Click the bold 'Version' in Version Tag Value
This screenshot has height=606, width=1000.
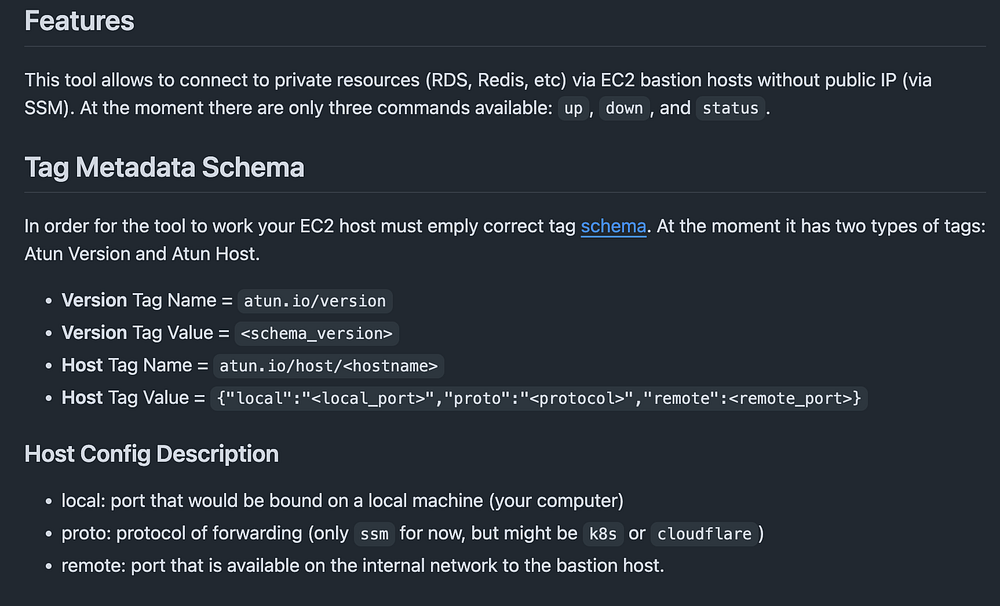click(94, 332)
